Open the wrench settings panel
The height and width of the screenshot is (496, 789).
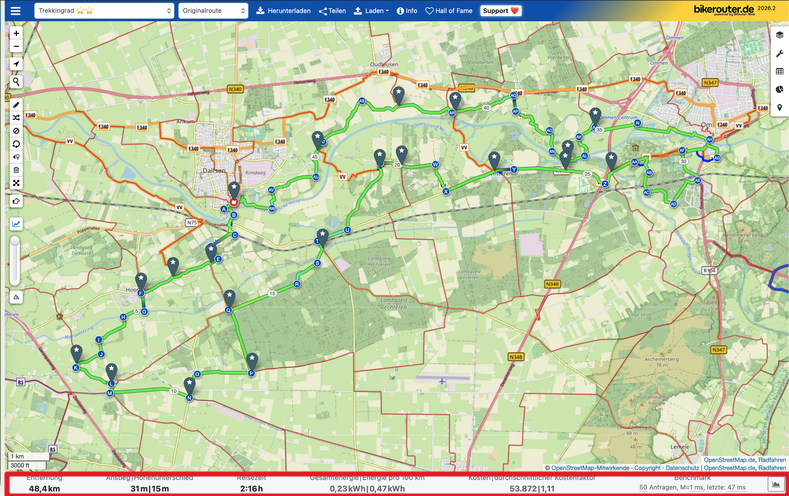tap(779, 53)
